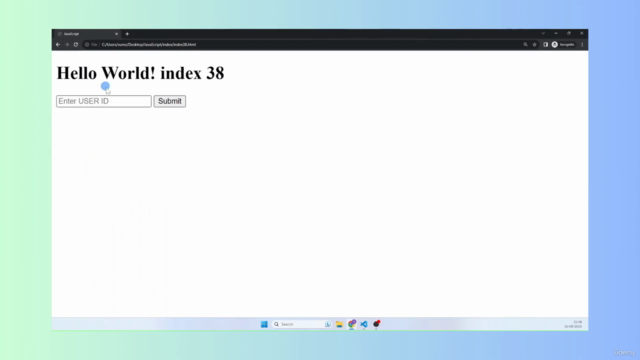Open the Windows Start menu
640x360 pixels.
click(264, 324)
